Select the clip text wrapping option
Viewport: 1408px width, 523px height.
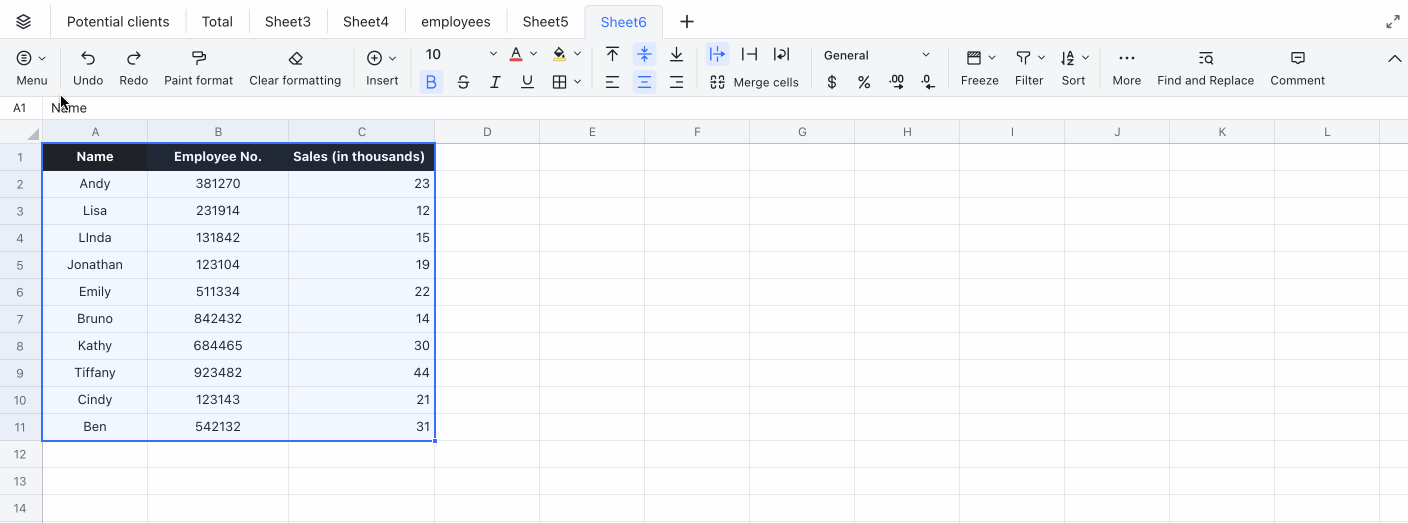(749, 54)
